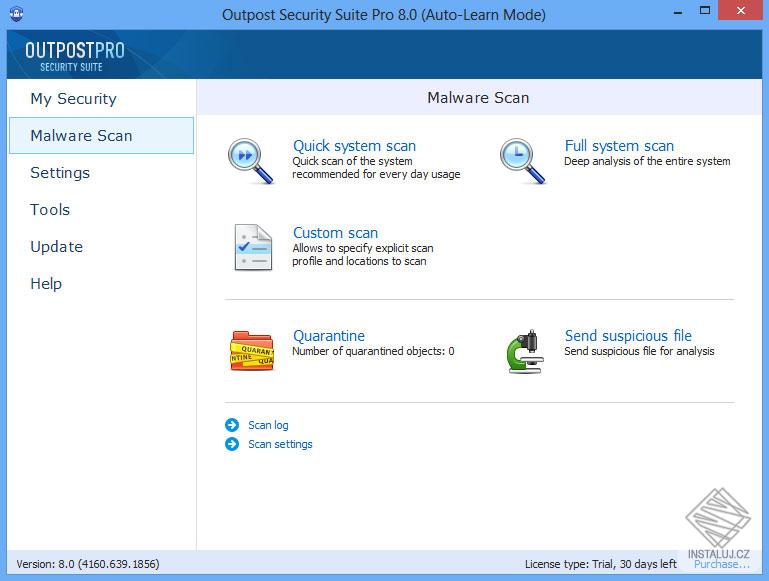Click the Outpost app icon in title bar
Viewport: 769px width, 581px height.
[16, 13]
